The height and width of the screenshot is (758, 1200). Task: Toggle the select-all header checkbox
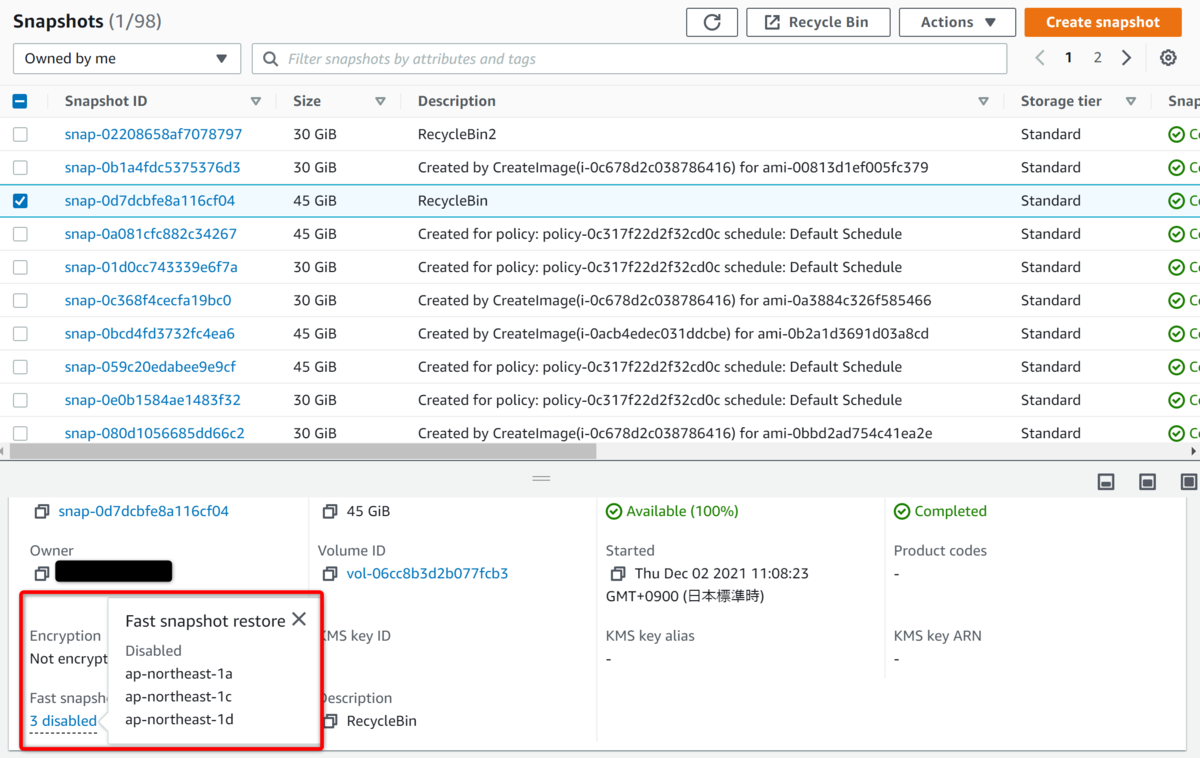pyautogui.click(x=20, y=101)
